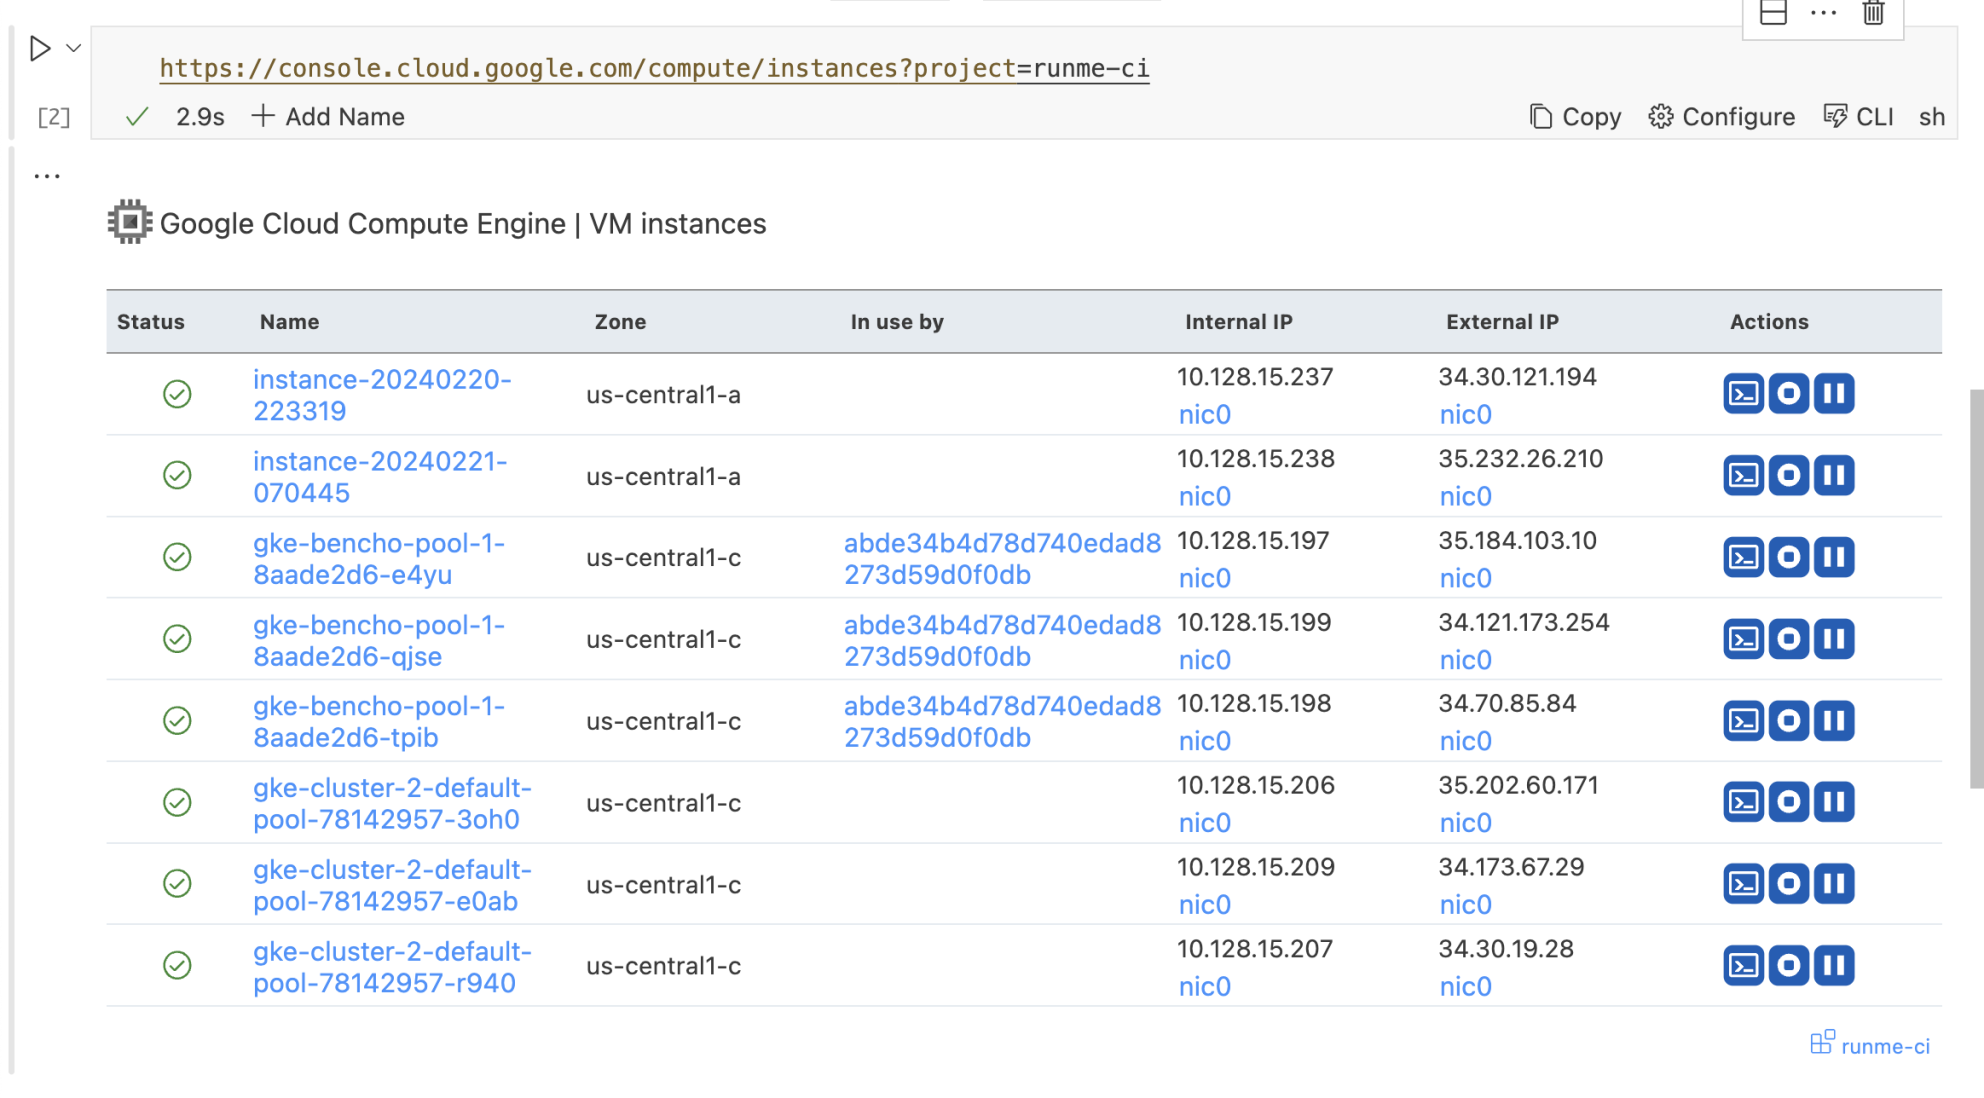
Task: Open In use by link for e4yu row
Action: click(1002, 559)
